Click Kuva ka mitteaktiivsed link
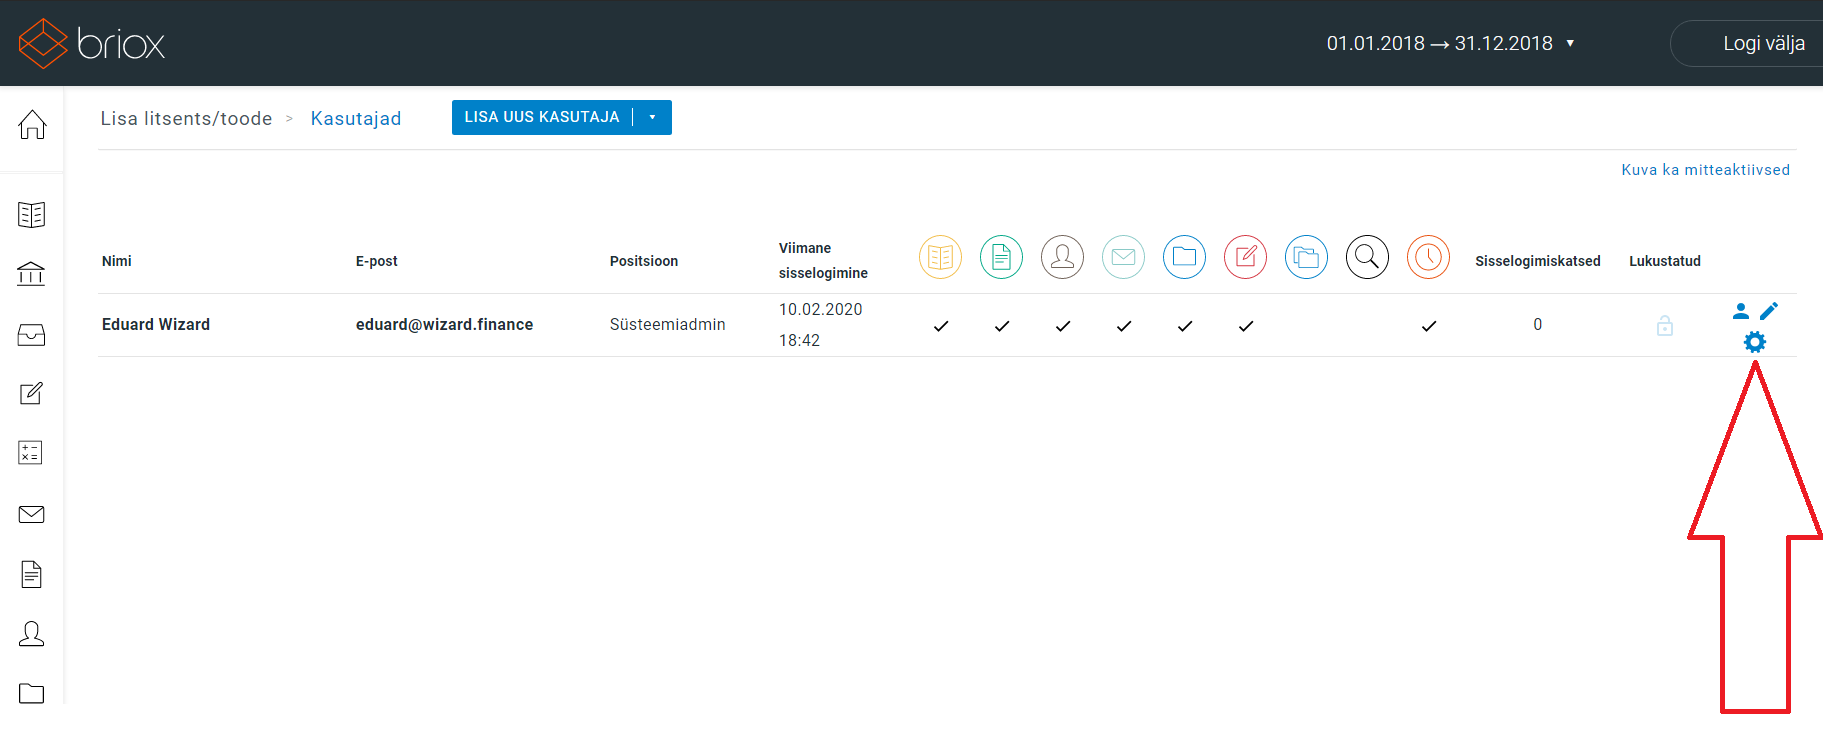Viewport: 1823px width, 736px height. pos(1705,170)
